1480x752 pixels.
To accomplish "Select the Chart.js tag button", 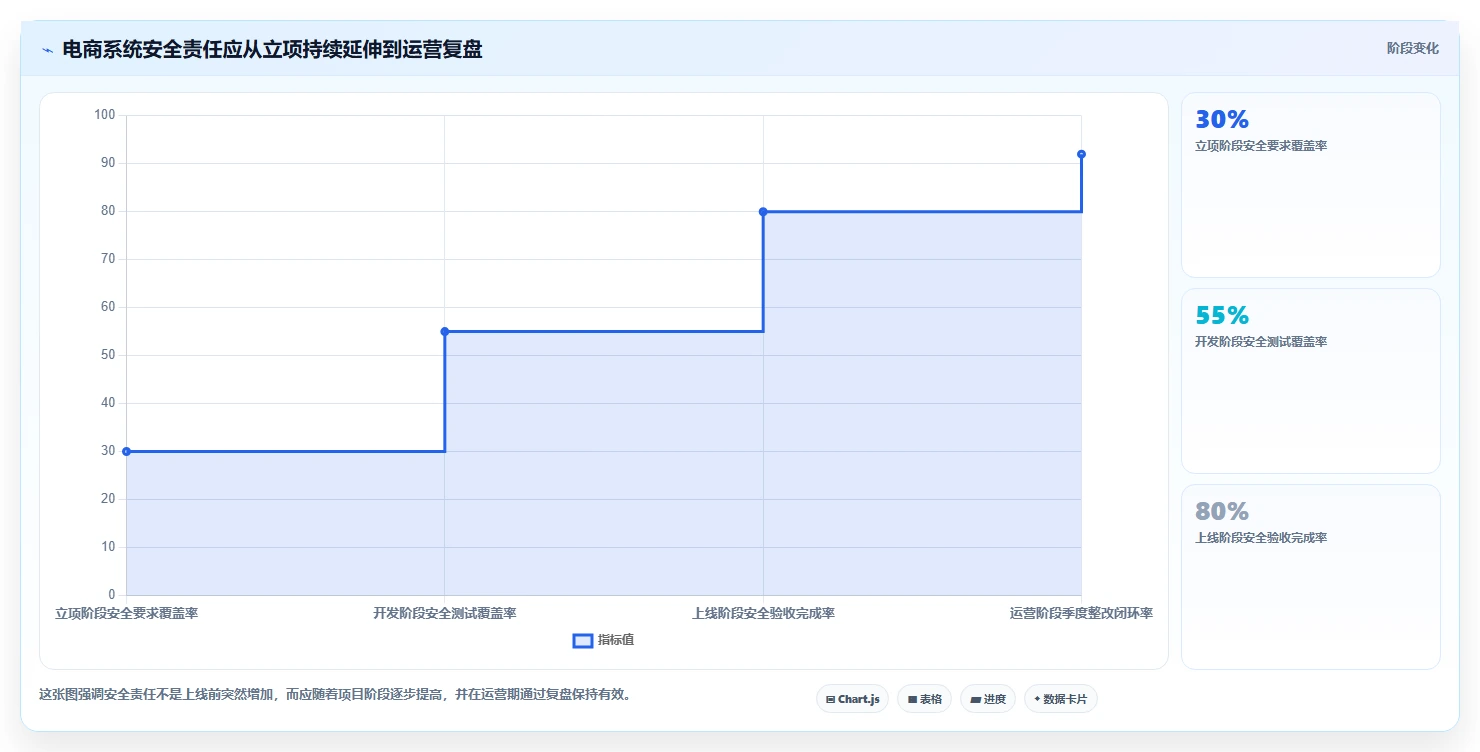I will coord(852,699).
